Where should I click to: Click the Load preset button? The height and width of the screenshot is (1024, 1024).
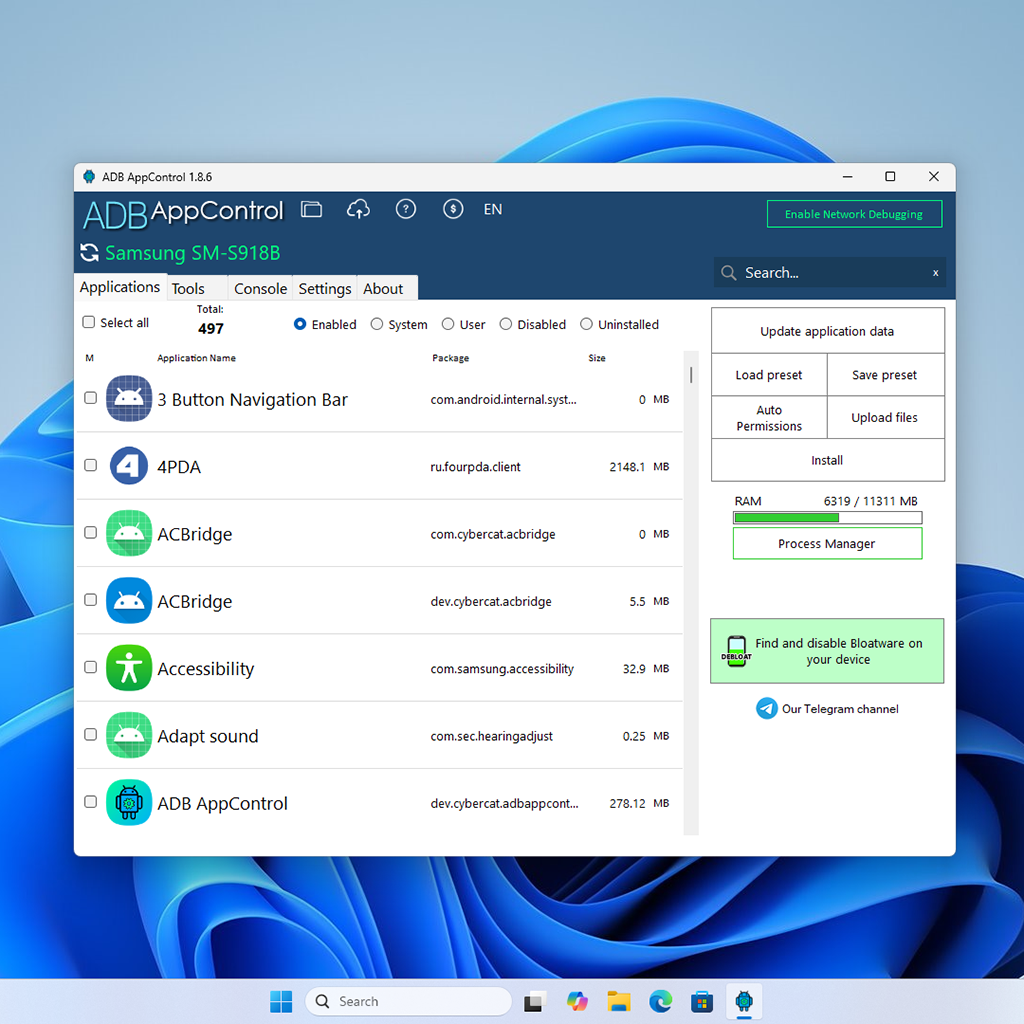(x=769, y=375)
